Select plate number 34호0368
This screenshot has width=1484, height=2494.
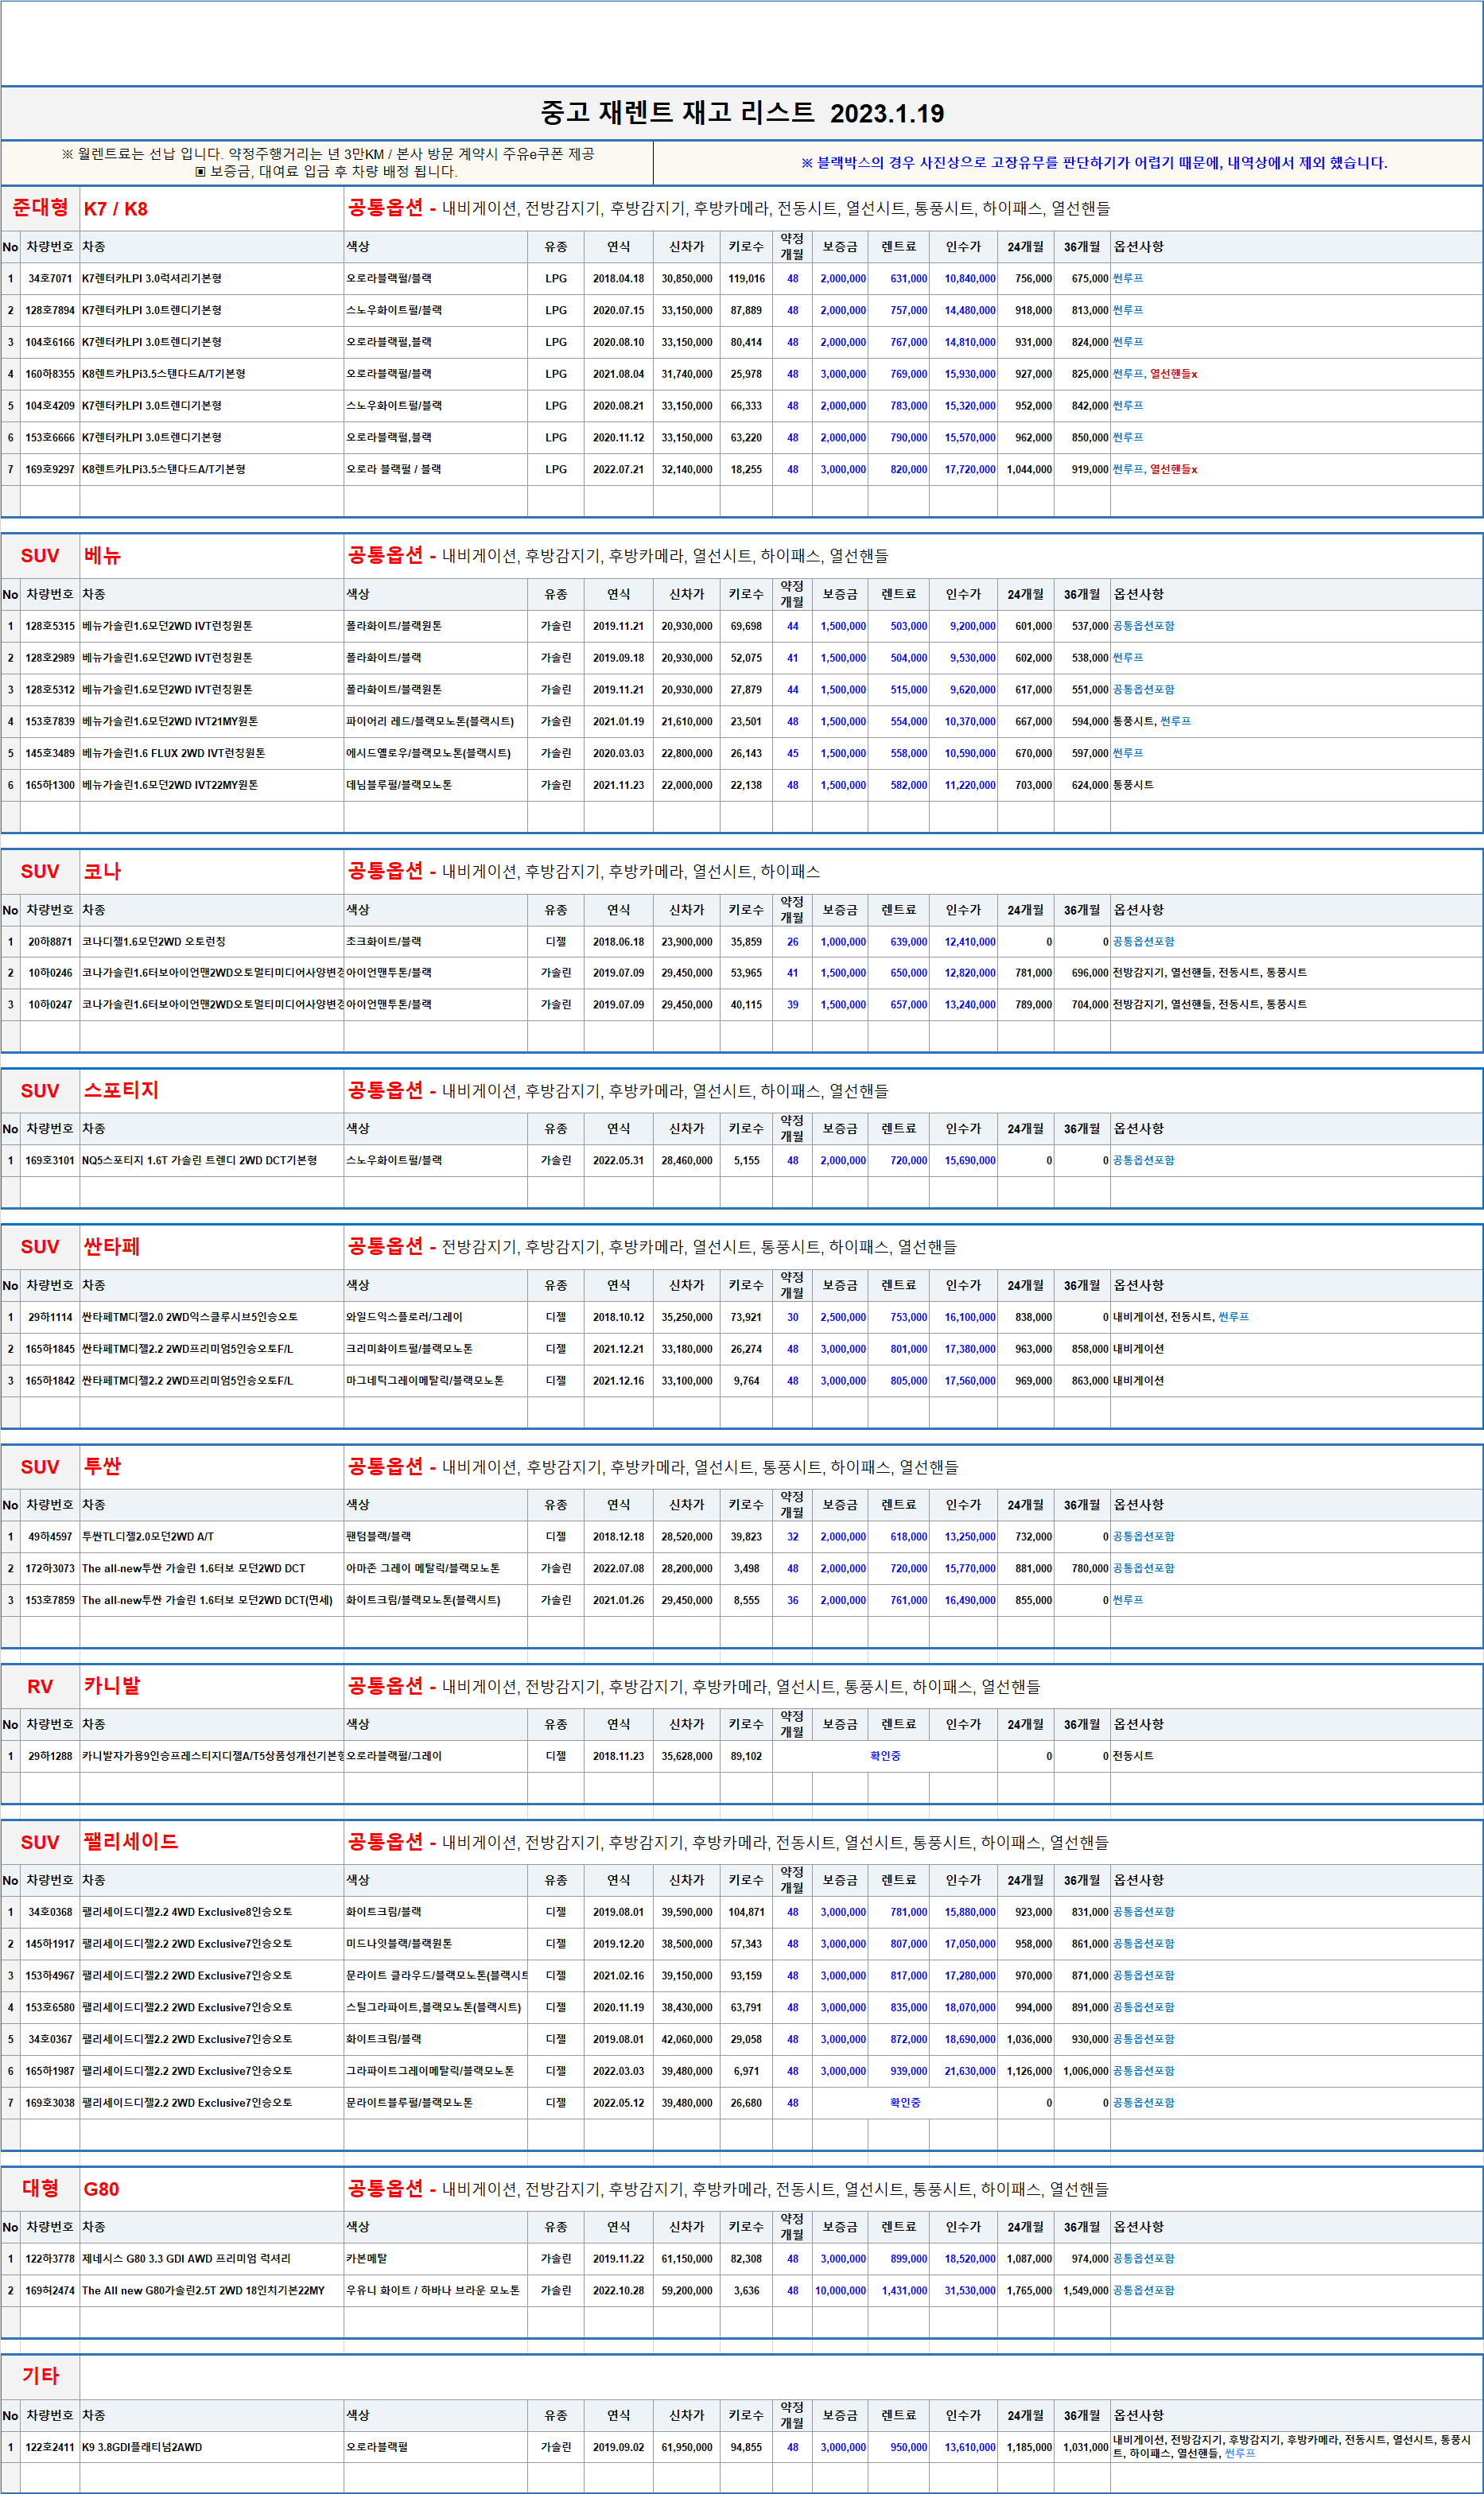pos(50,1912)
